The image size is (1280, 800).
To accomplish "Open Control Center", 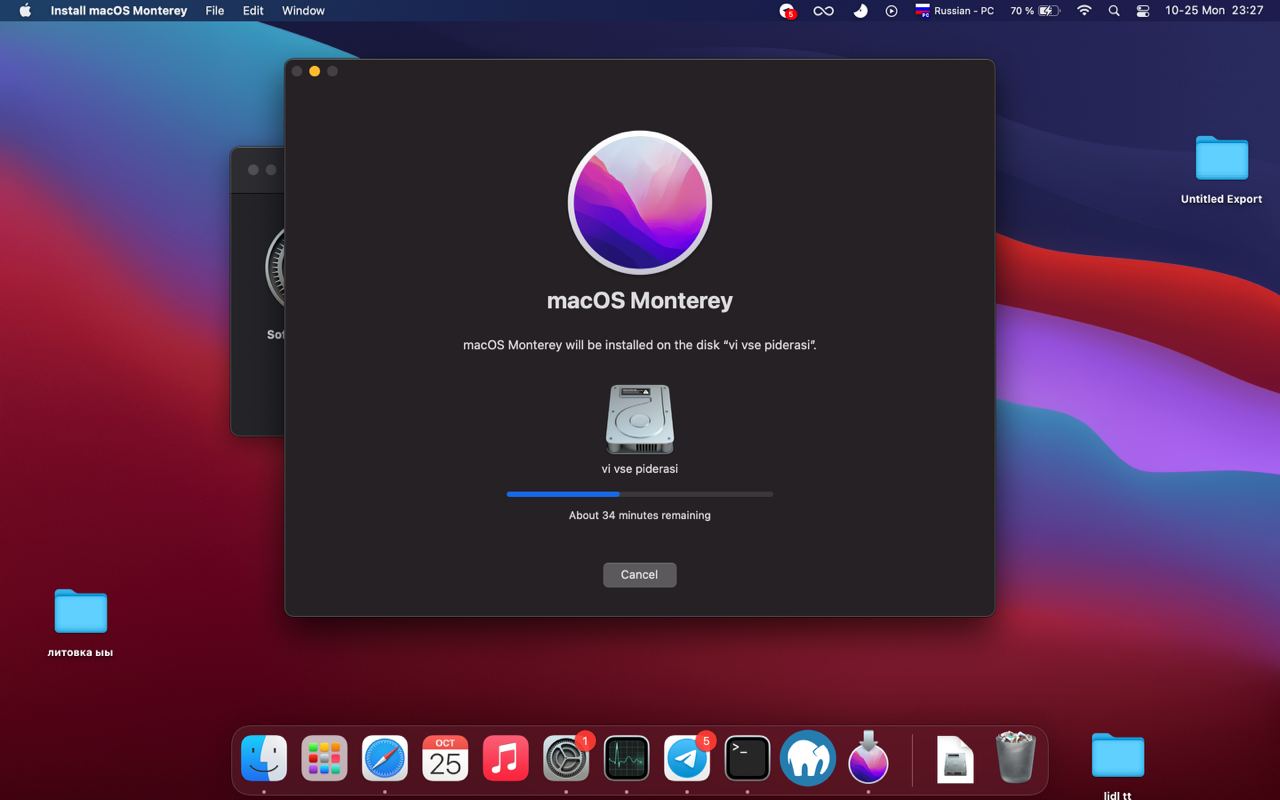I will [1143, 11].
